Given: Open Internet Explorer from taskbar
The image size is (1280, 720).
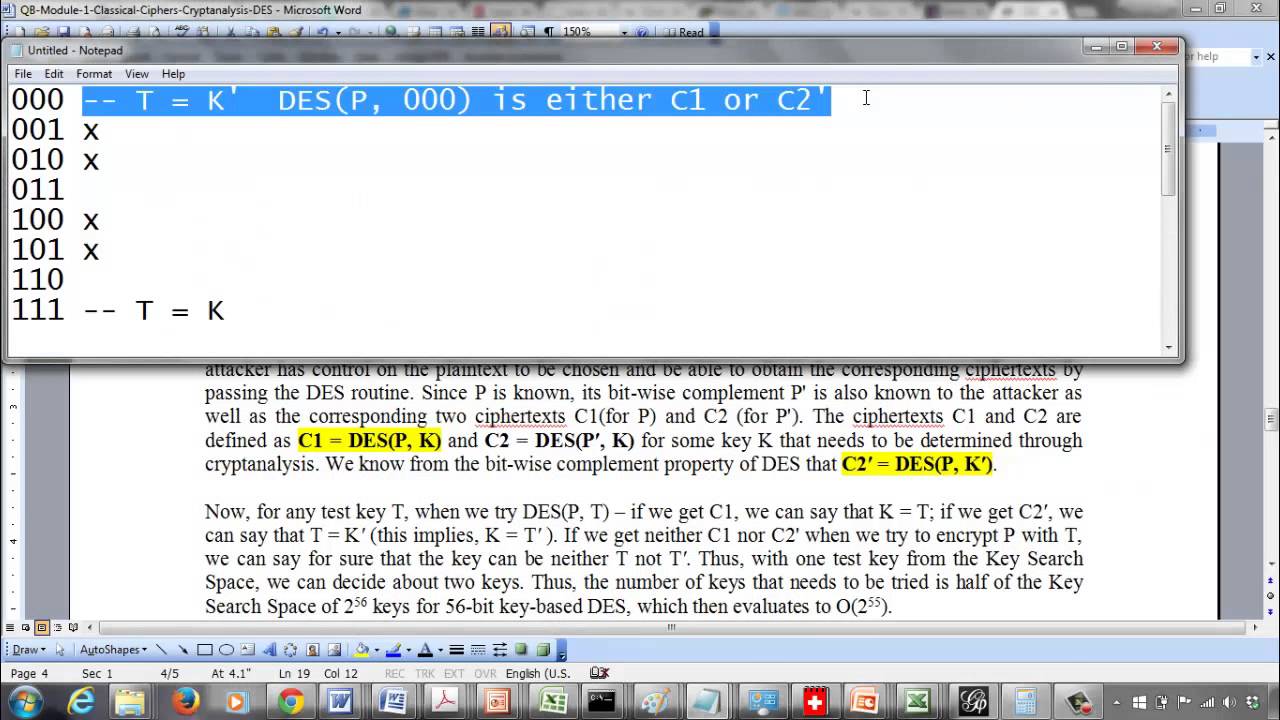Looking at the screenshot, I should click(x=79, y=701).
